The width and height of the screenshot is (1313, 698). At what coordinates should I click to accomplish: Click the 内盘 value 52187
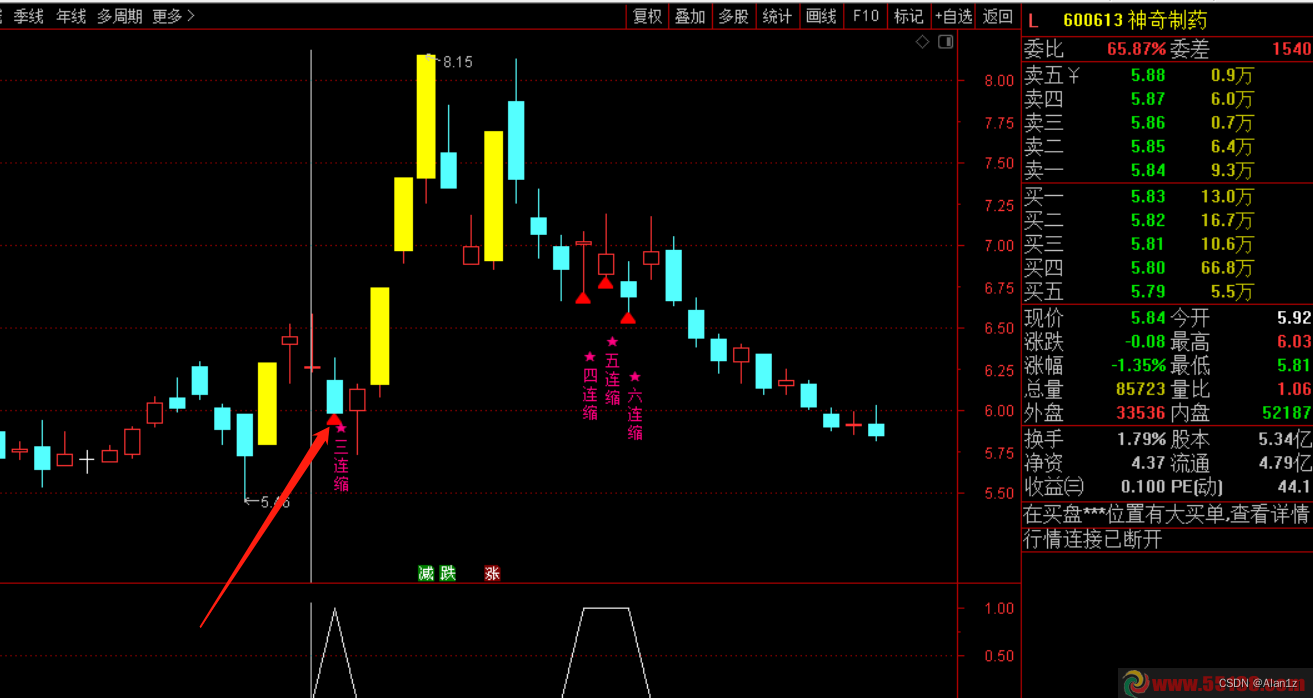point(1286,412)
